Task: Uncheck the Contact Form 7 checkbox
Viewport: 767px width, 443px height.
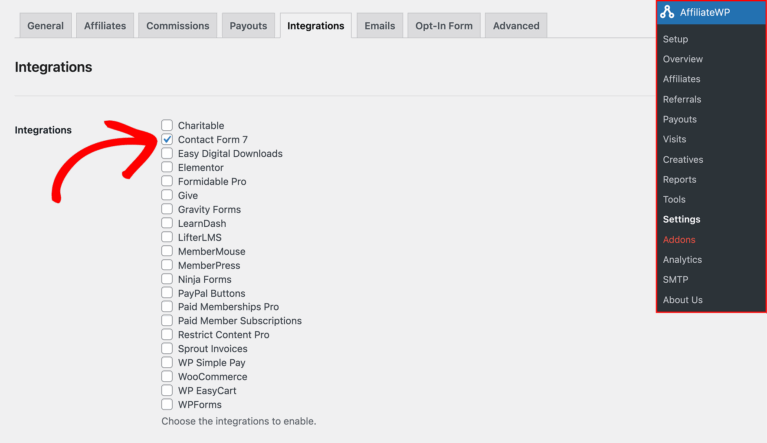Action: (167, 139)
